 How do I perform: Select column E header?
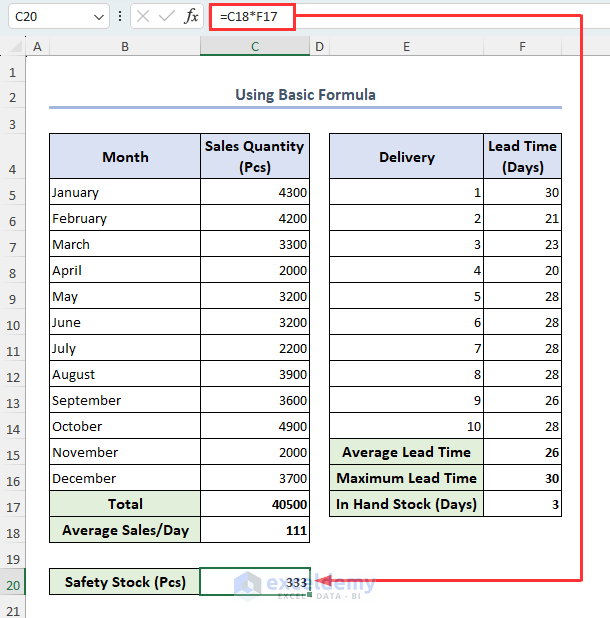(x=406, y=47)
